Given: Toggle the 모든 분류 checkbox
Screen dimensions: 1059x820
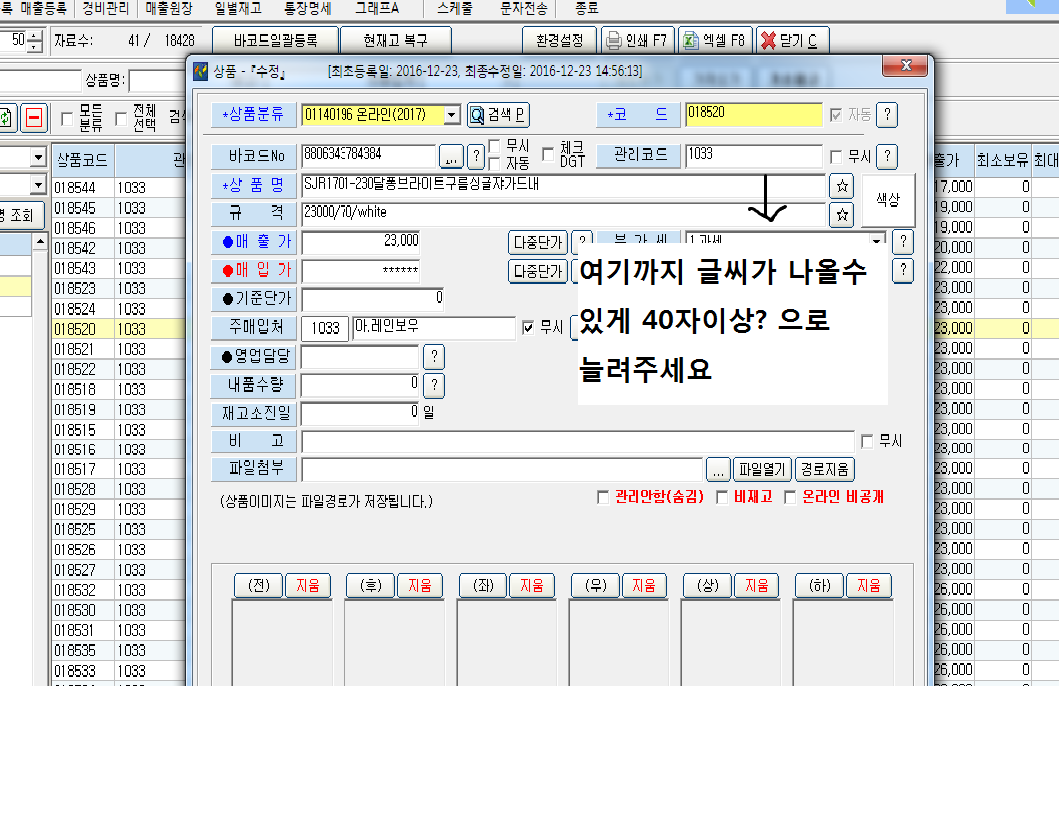Looking at the screenshot, I should tap(67, 119).
